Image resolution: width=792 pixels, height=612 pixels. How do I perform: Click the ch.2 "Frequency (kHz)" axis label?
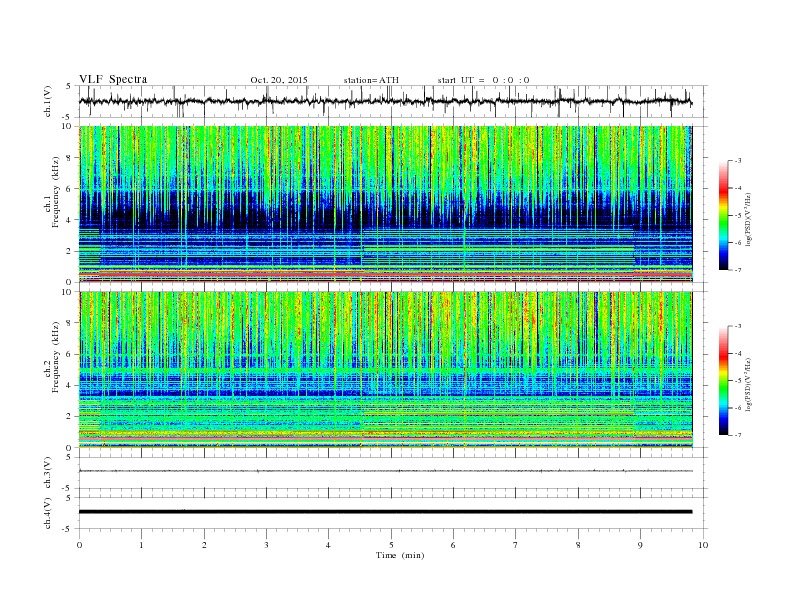(56, 358)
